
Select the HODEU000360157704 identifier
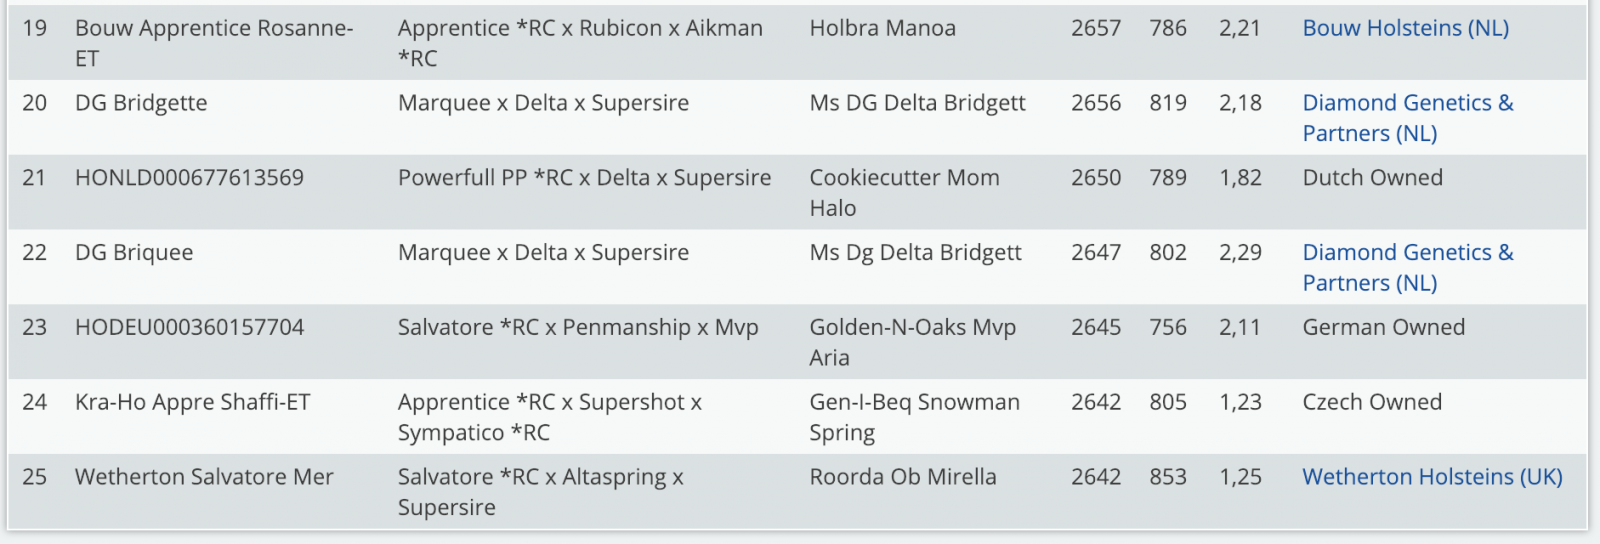pyautogui.click(x=189, y=328)
